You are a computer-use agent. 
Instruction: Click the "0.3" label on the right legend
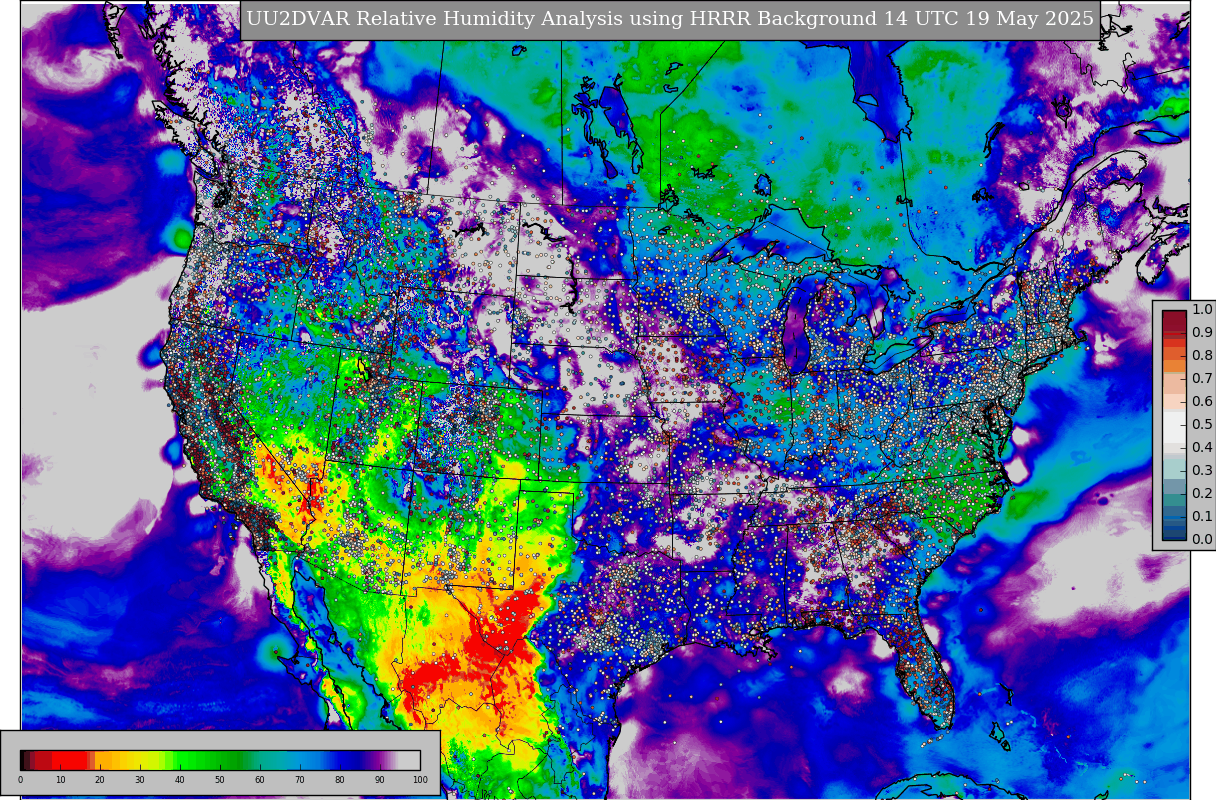click(x=1202, y=471)
